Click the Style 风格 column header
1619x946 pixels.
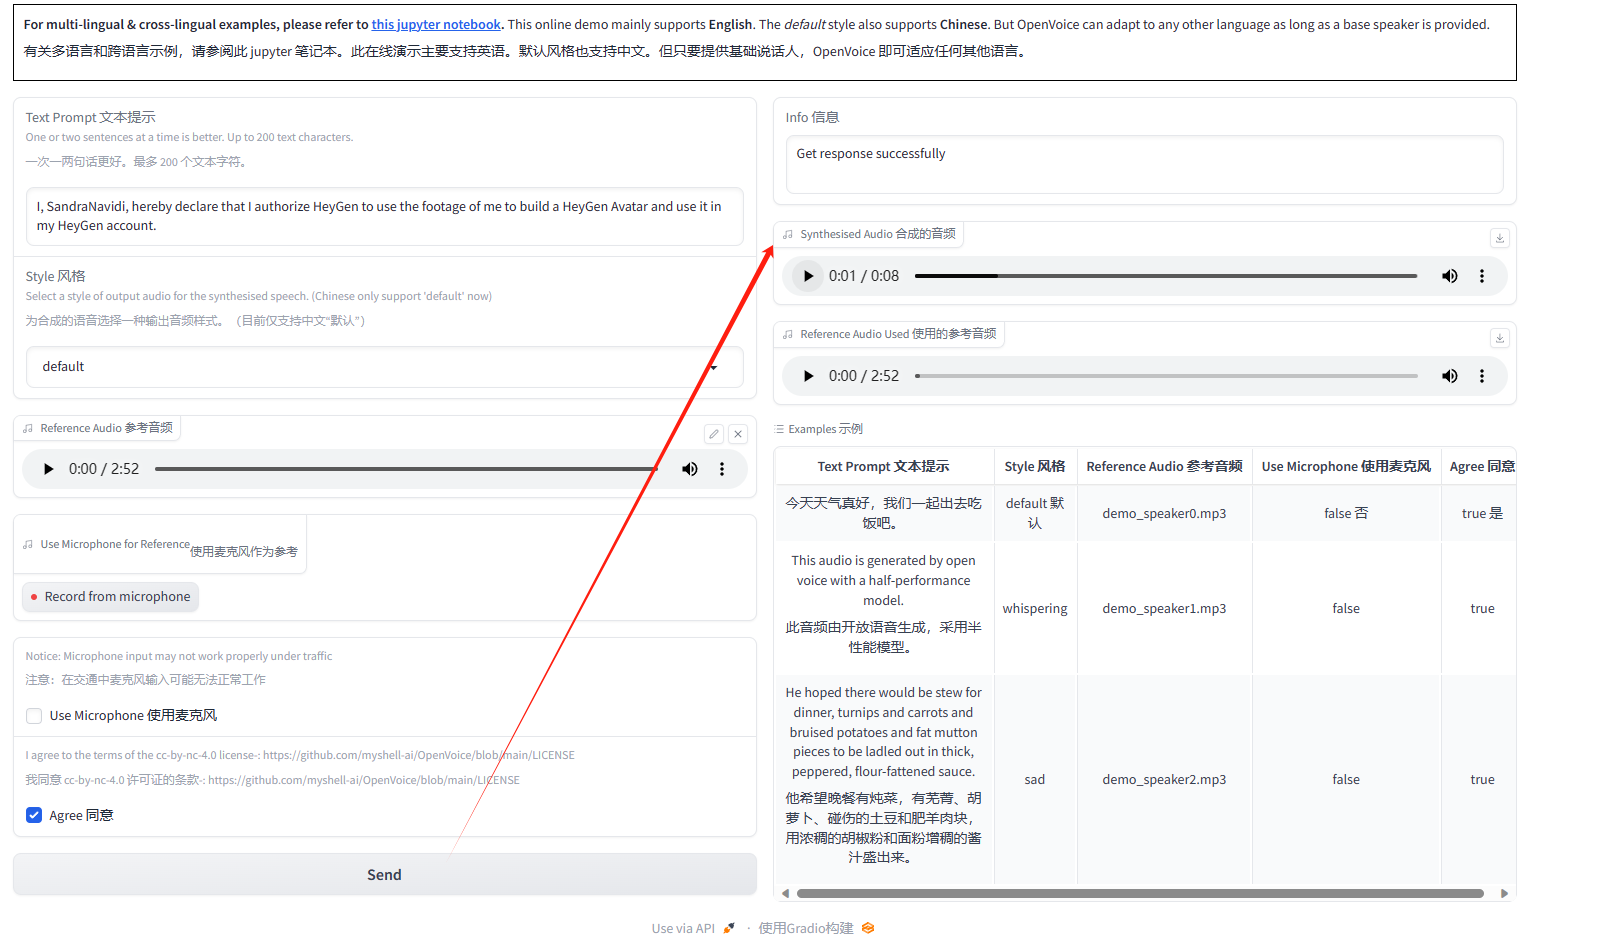pos(1035,466)
